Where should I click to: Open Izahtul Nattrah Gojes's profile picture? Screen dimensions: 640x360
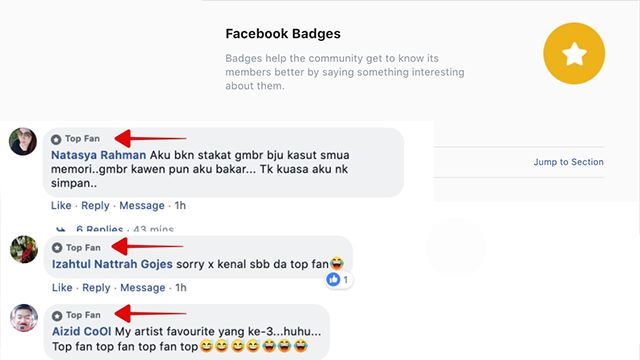24,249
